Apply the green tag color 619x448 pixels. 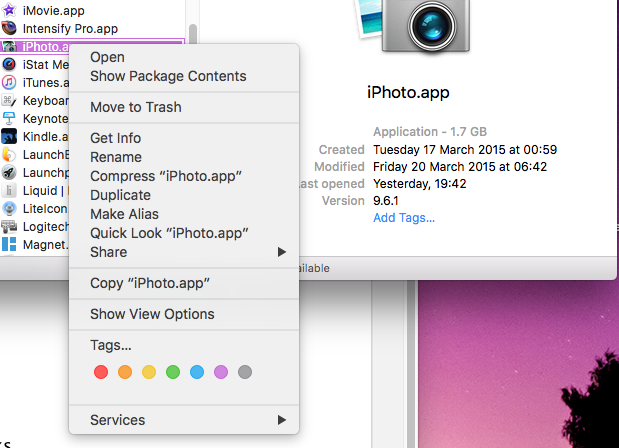click(x=173, y=372)
